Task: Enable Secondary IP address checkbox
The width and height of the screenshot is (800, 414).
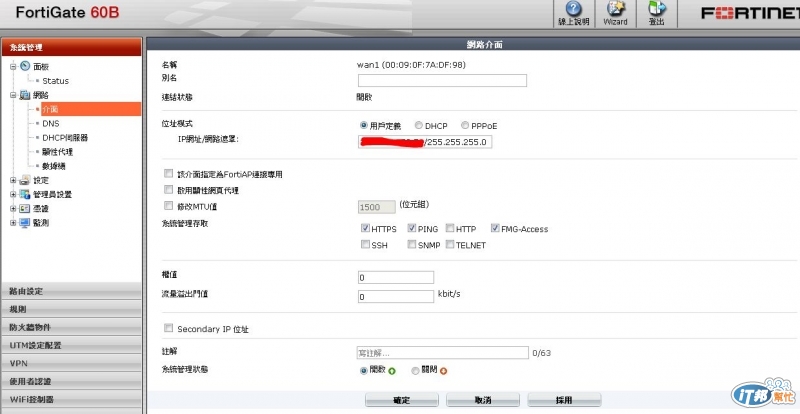Action: tap(168, 328)
